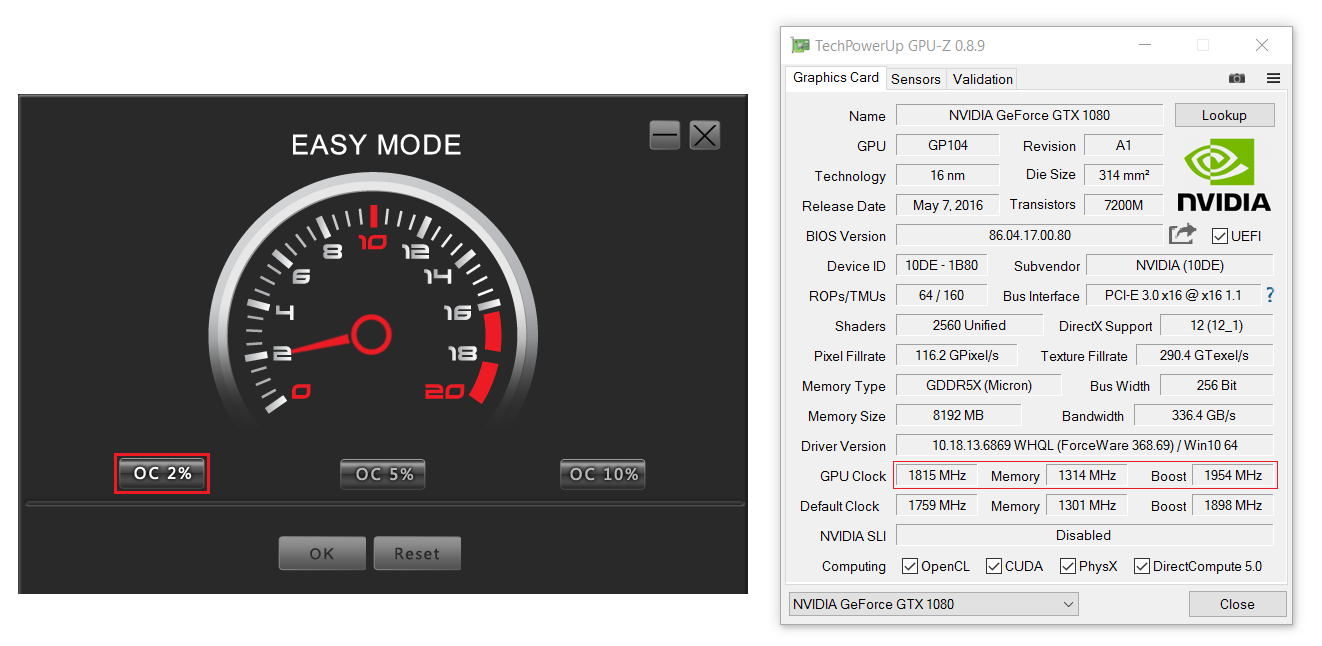Minimize the Easy Mode window

(665, 135)
